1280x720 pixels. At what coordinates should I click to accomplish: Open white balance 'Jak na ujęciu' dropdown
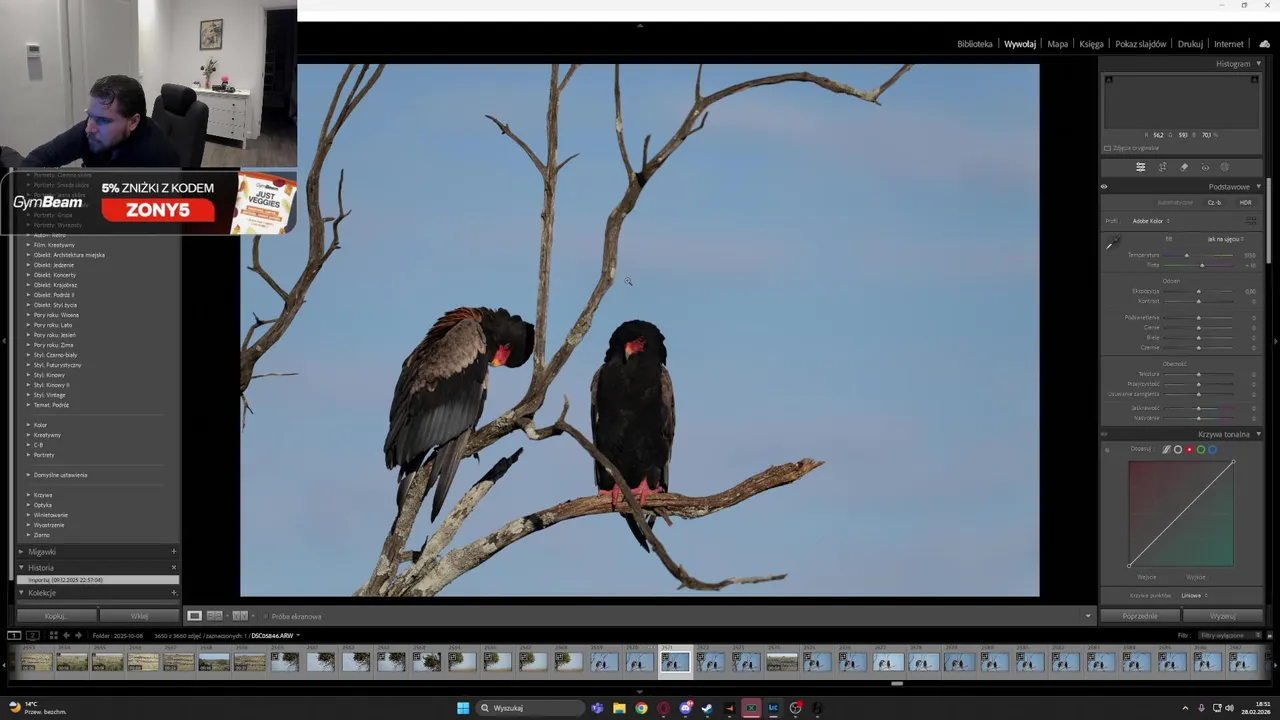tap(1225, 239)
